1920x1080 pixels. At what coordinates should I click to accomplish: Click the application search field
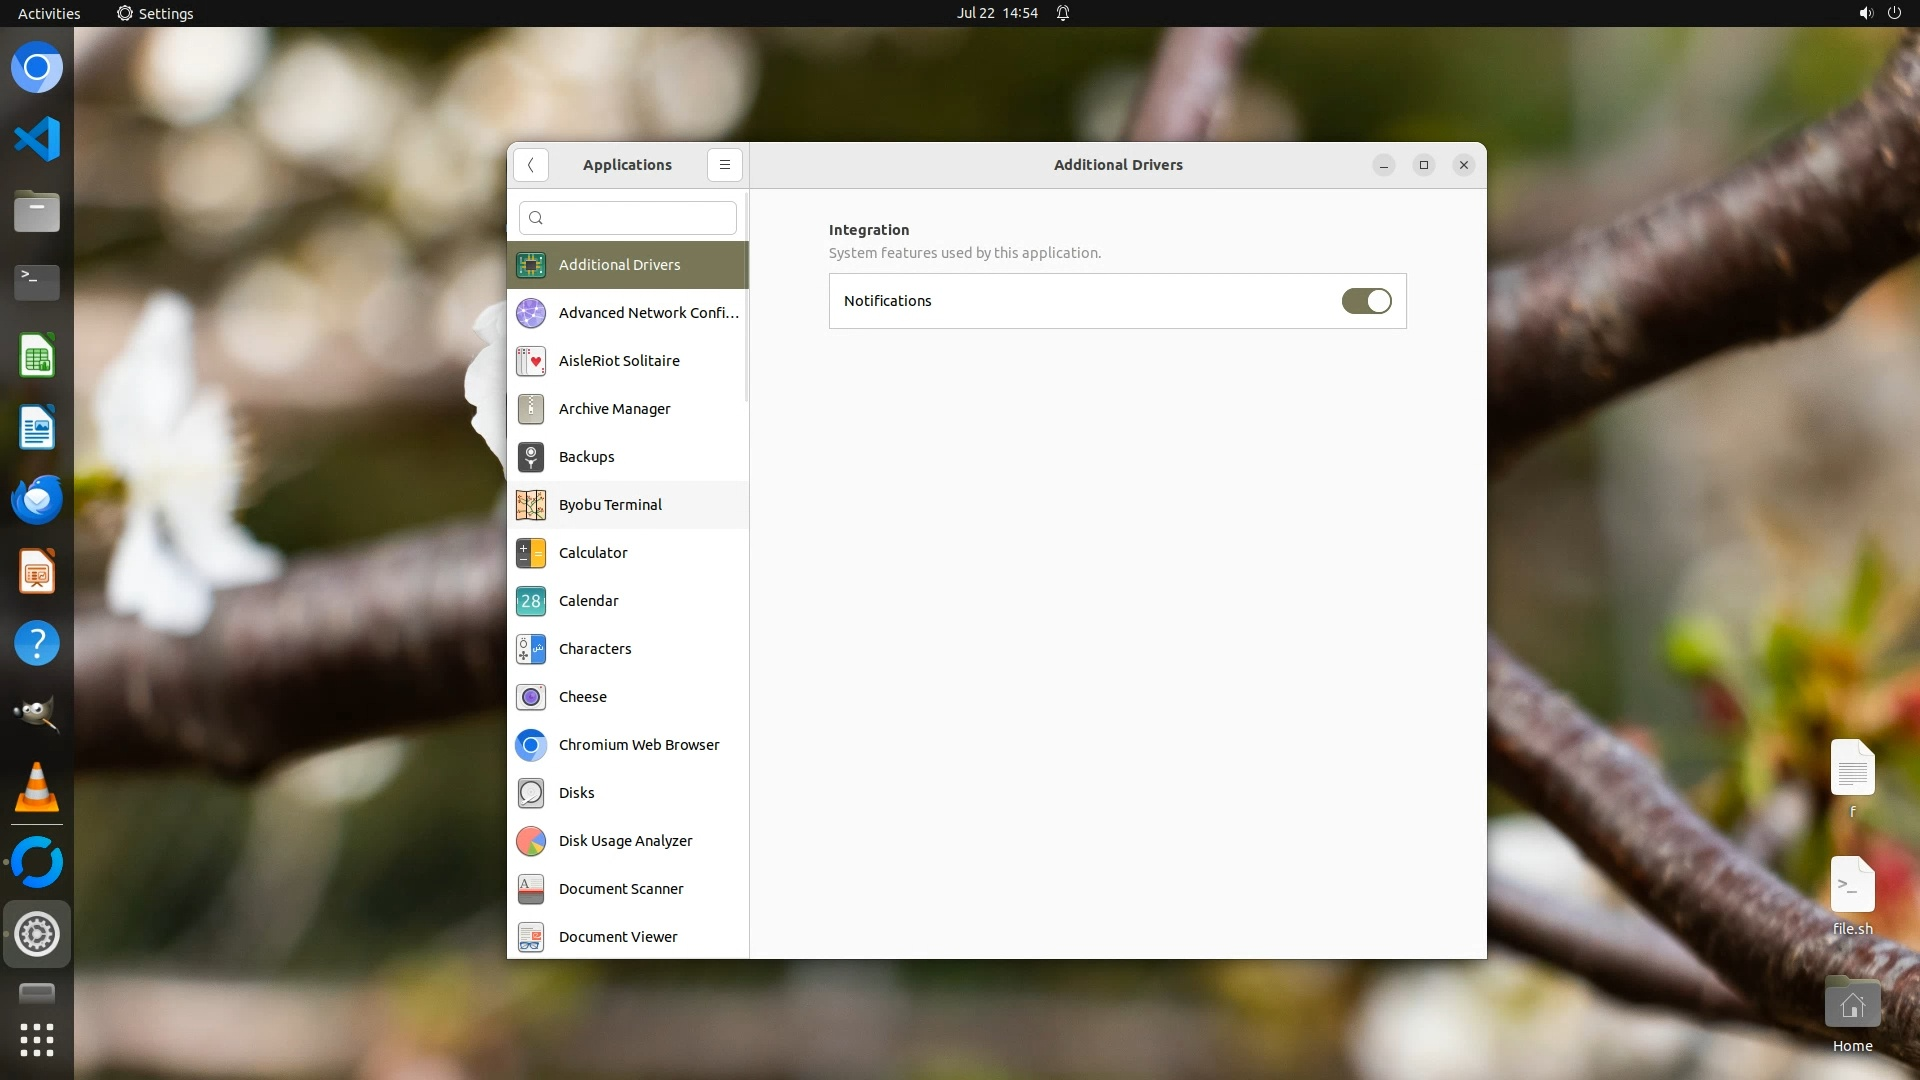pos(628,218)
